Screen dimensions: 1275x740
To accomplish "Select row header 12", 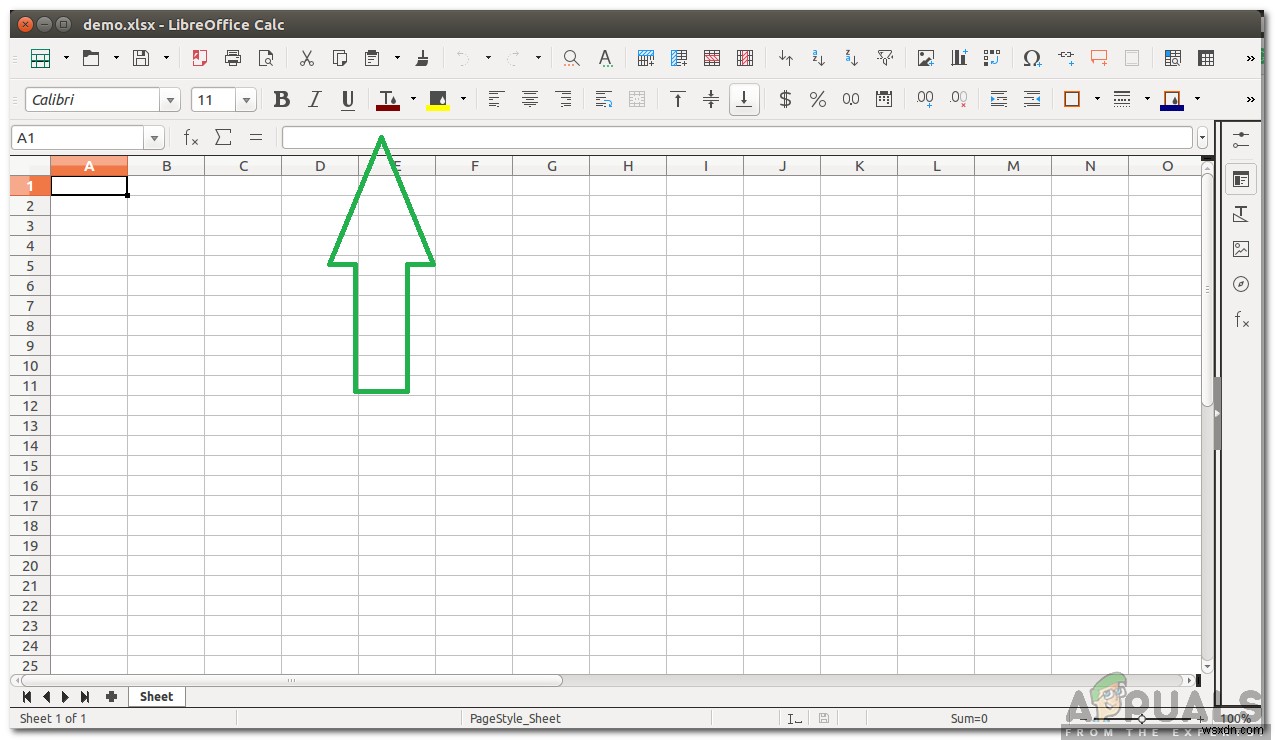I will pos(31,406).
